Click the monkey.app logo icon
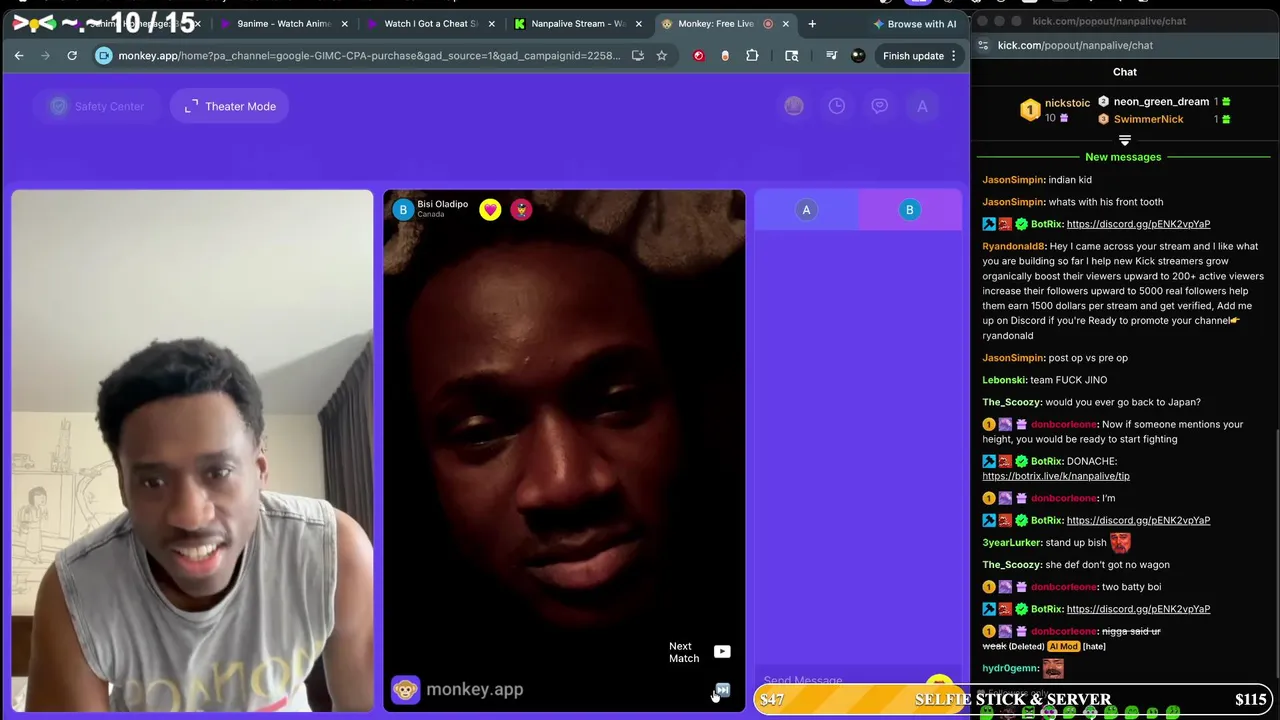The width and height of the screenshot is (1280, 720). coord(405,689)
